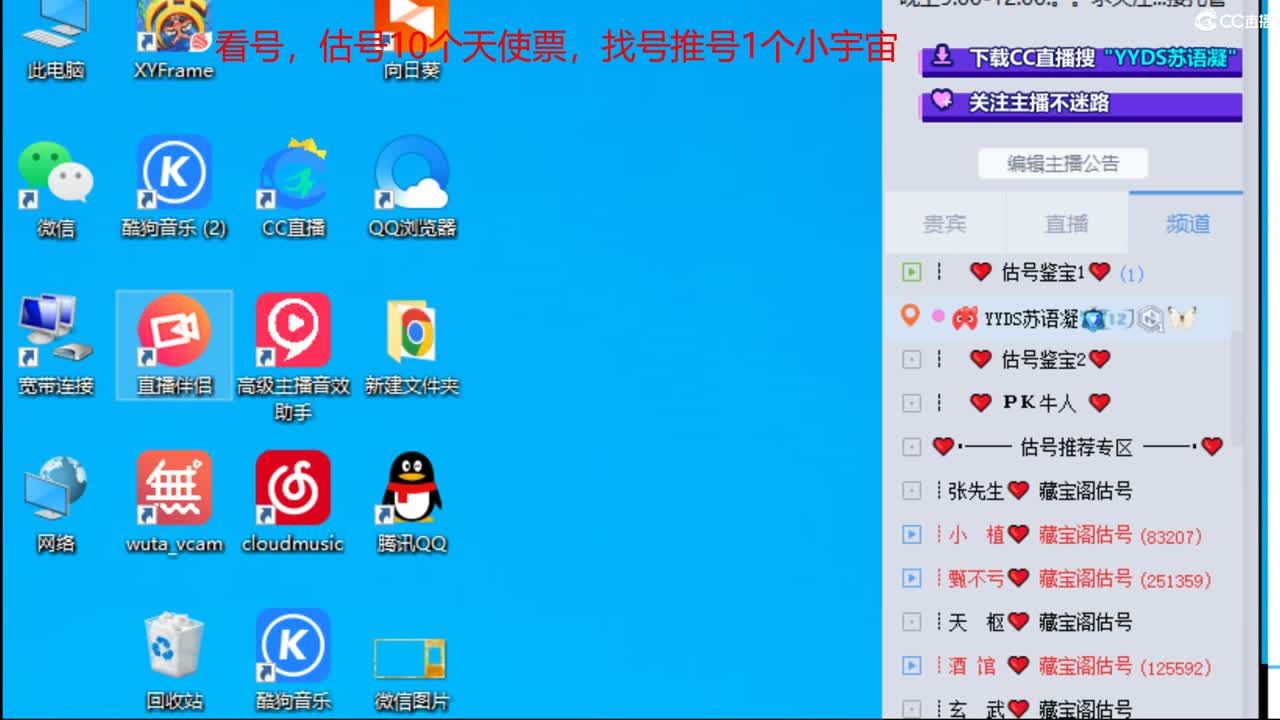Click the butterfly badge on YYDS苏语凝 row
Image resolution: width=1280 pixels, height=720 pixels.
click(1182, 318)
